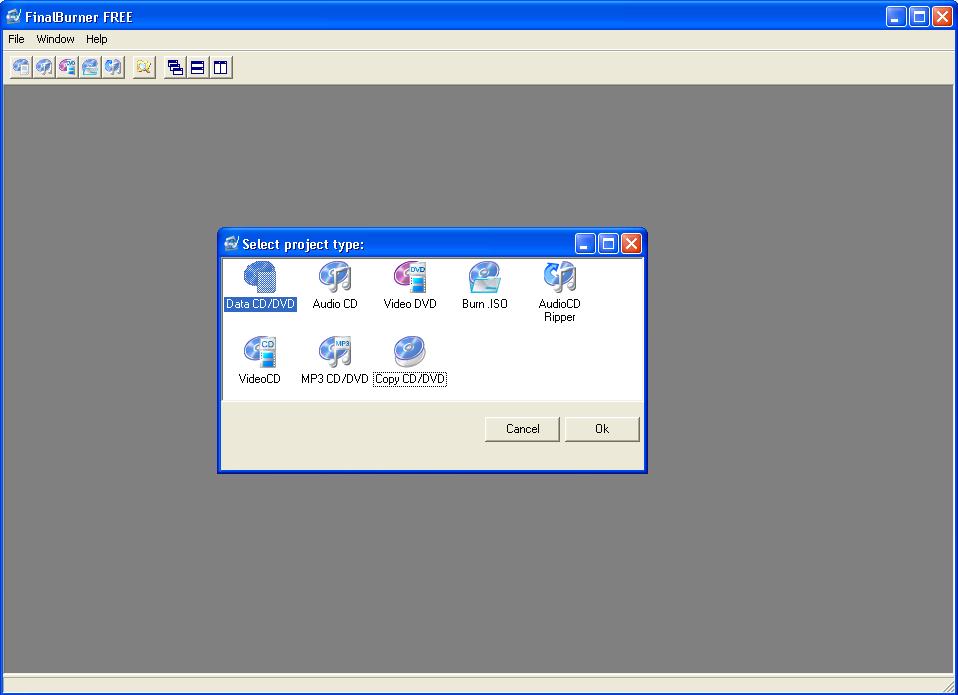Image resolution: width=958 pixels, height=695 pixels.
Task: Click the Audio CD toolbar icon
Action: pyautogui.click(x=44, y=67)
